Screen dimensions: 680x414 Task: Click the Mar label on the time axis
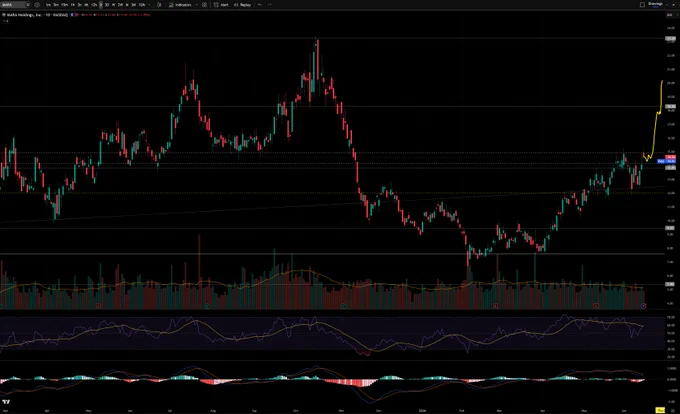pyautogui.click(x=499, y=411)
